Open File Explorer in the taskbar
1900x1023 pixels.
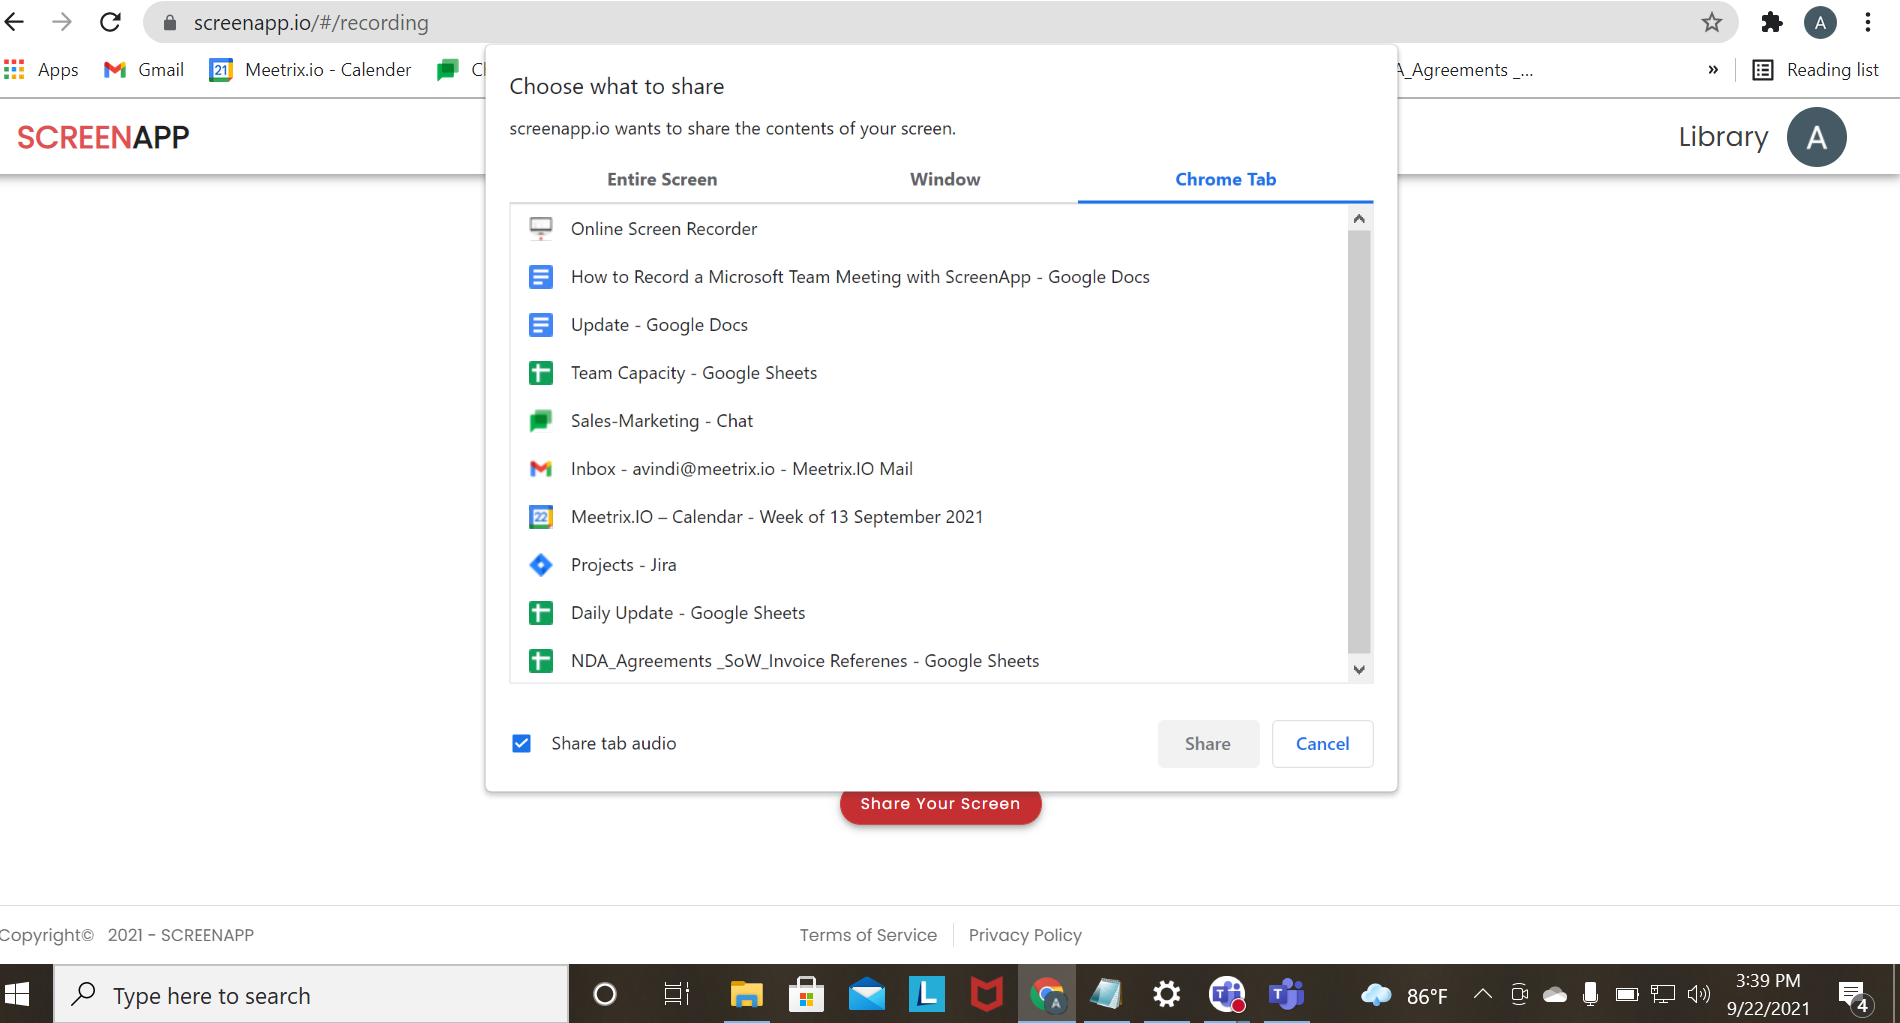click(x=746, y=994)
